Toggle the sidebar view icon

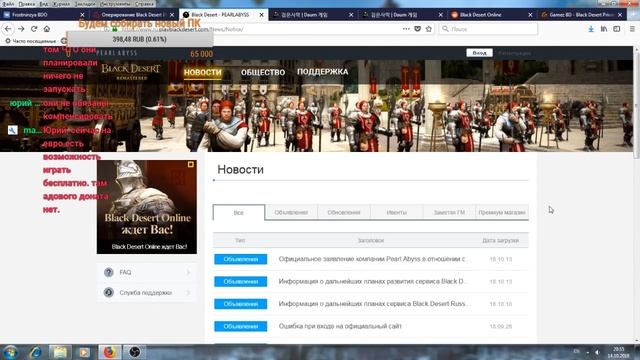(x=617, y=29)
